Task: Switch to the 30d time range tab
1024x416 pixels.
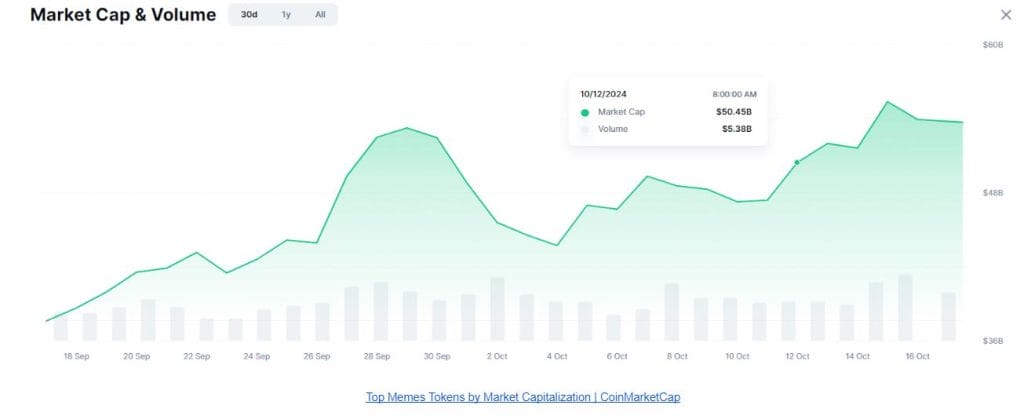Action: coord(249,15)
